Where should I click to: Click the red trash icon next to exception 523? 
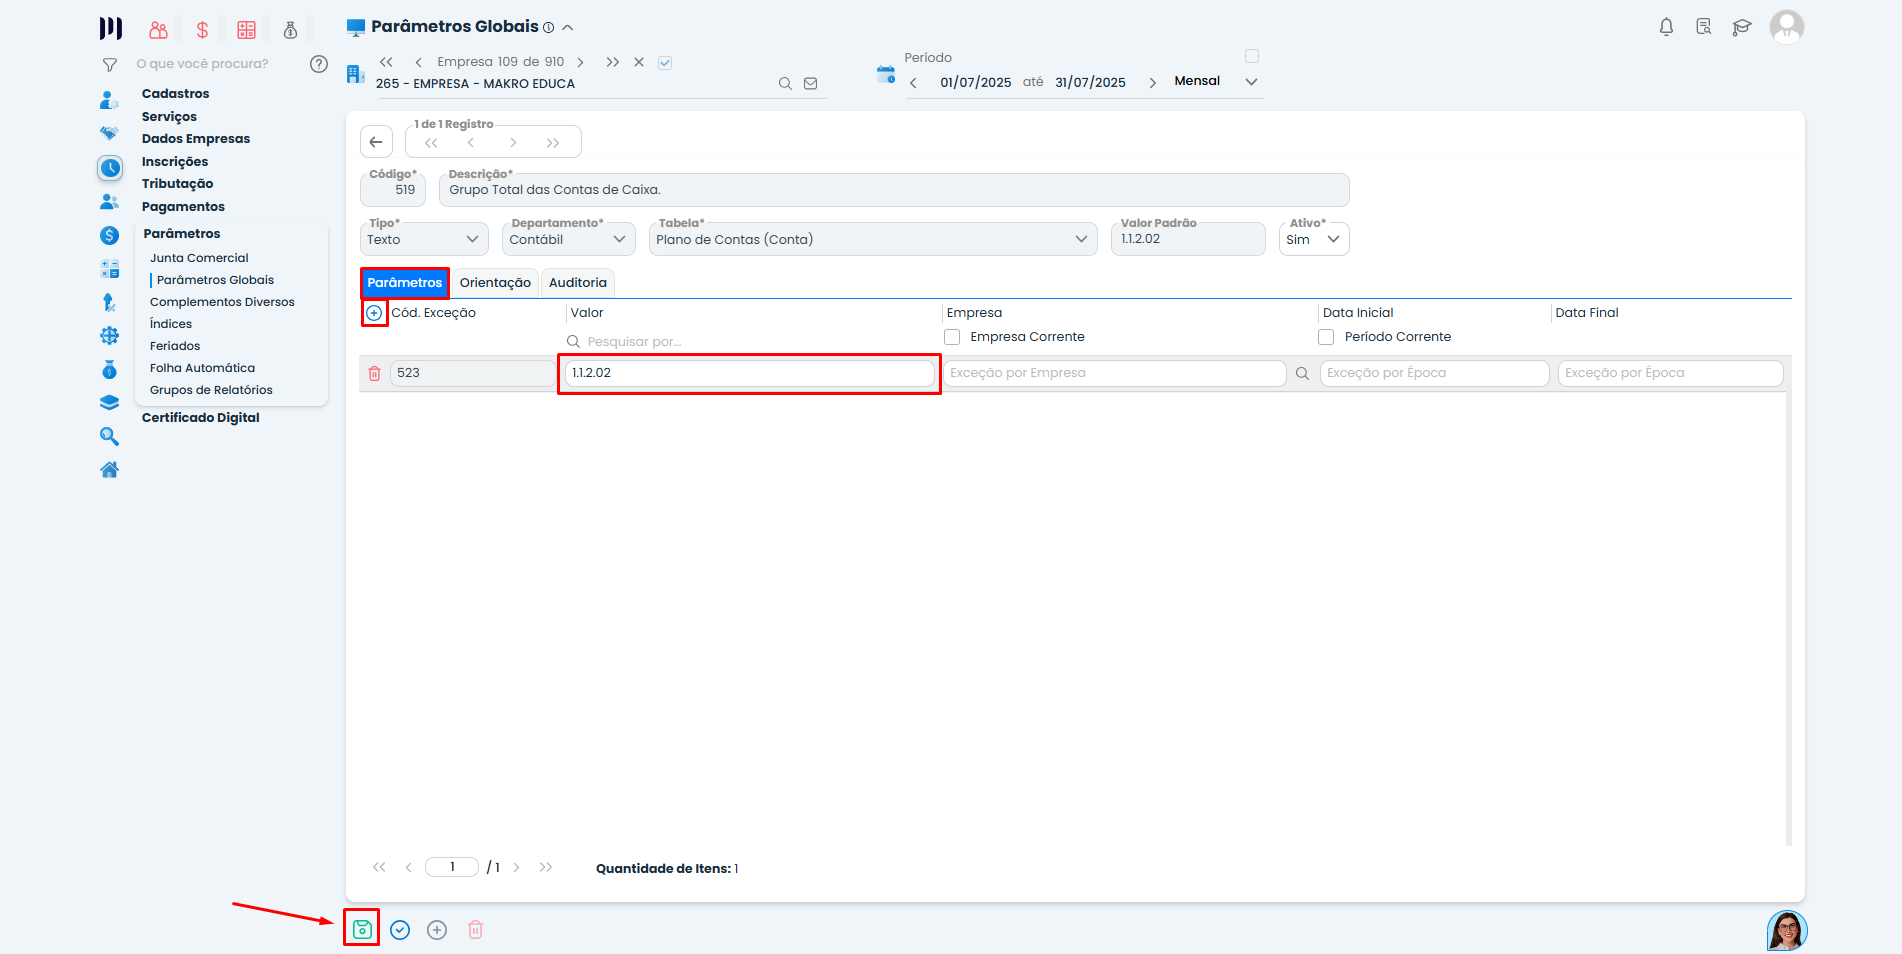coord(376,373)
